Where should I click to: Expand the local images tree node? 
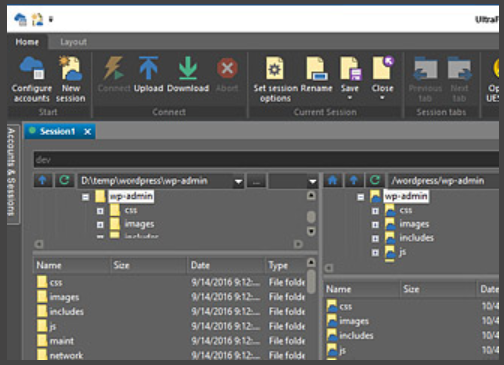pyautogui.click(x=100, y=225)
